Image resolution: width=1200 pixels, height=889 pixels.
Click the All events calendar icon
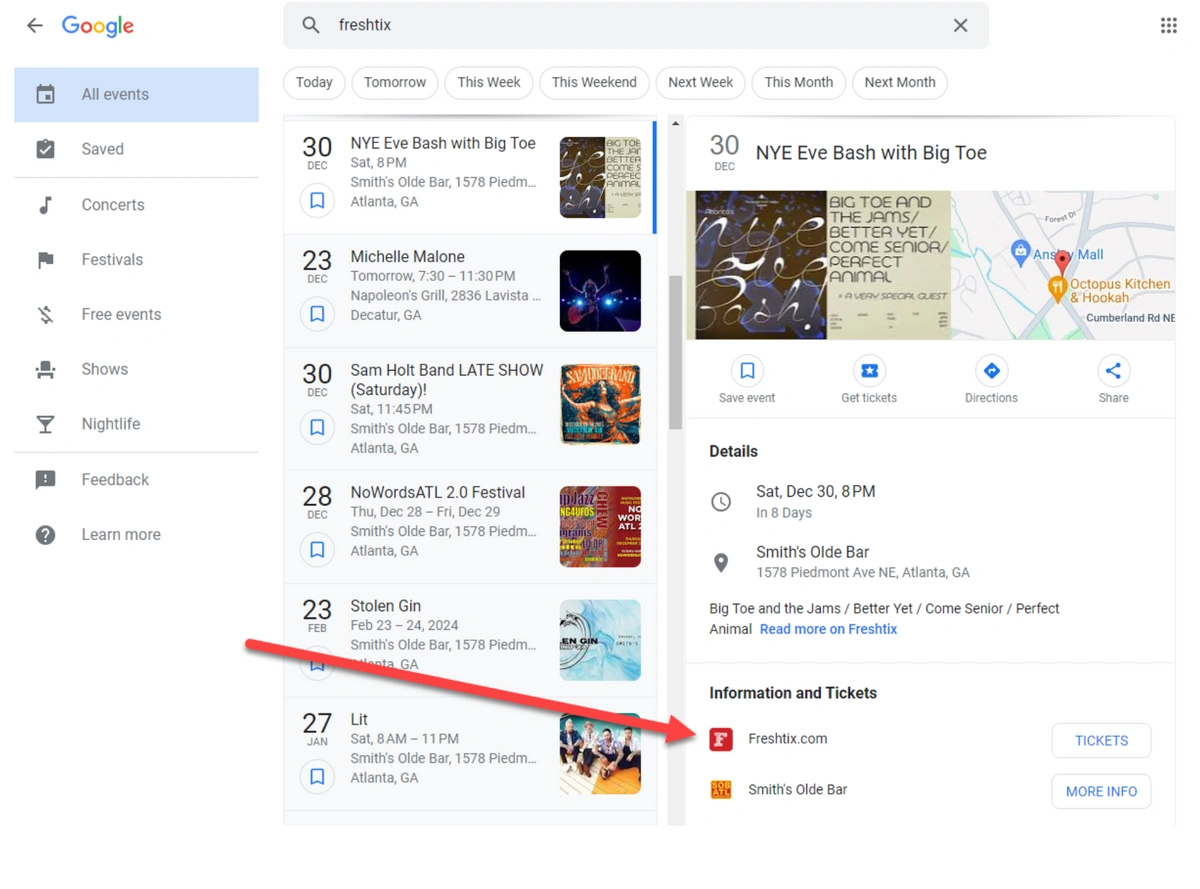tap(45, 95)
